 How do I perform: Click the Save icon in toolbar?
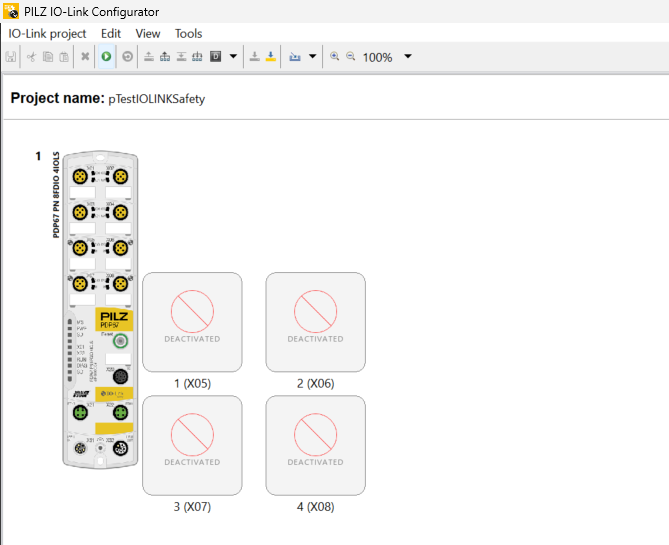click(11, 56)
